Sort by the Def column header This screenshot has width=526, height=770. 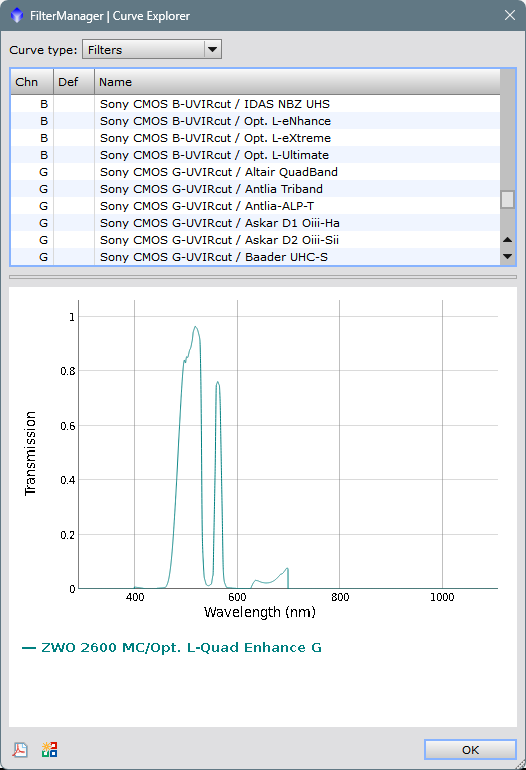point(74,82)
